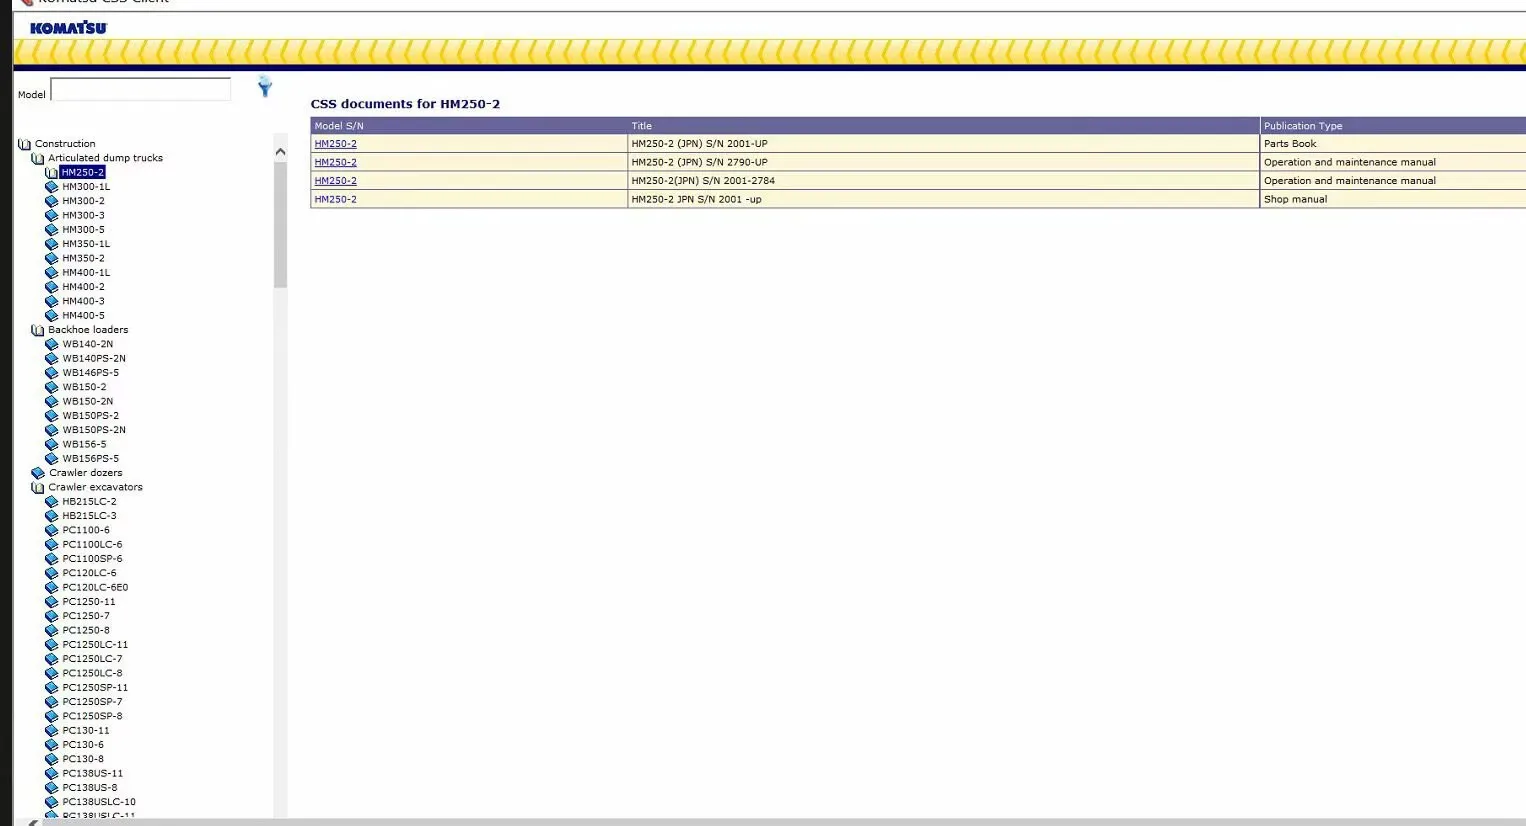Click the book icon next to PC1100-6
This screenshot has width=1526, height=826.
[x=52, y=531]
